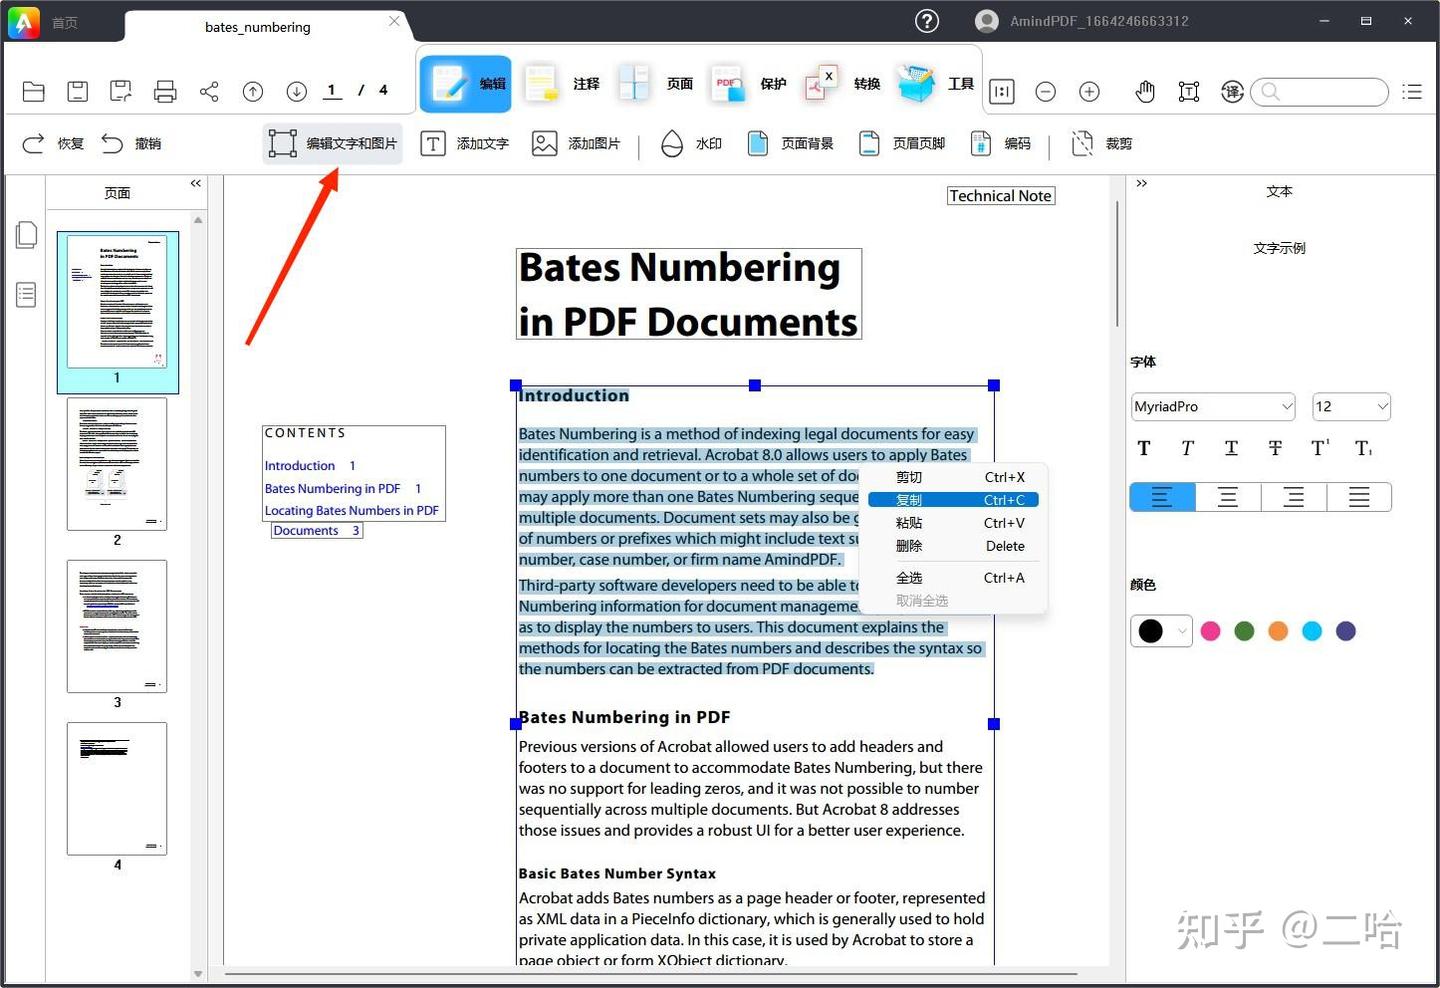Share the PDF using the share icon
The width and height of the screenshot is (1440, 988).
coord(209,92)
